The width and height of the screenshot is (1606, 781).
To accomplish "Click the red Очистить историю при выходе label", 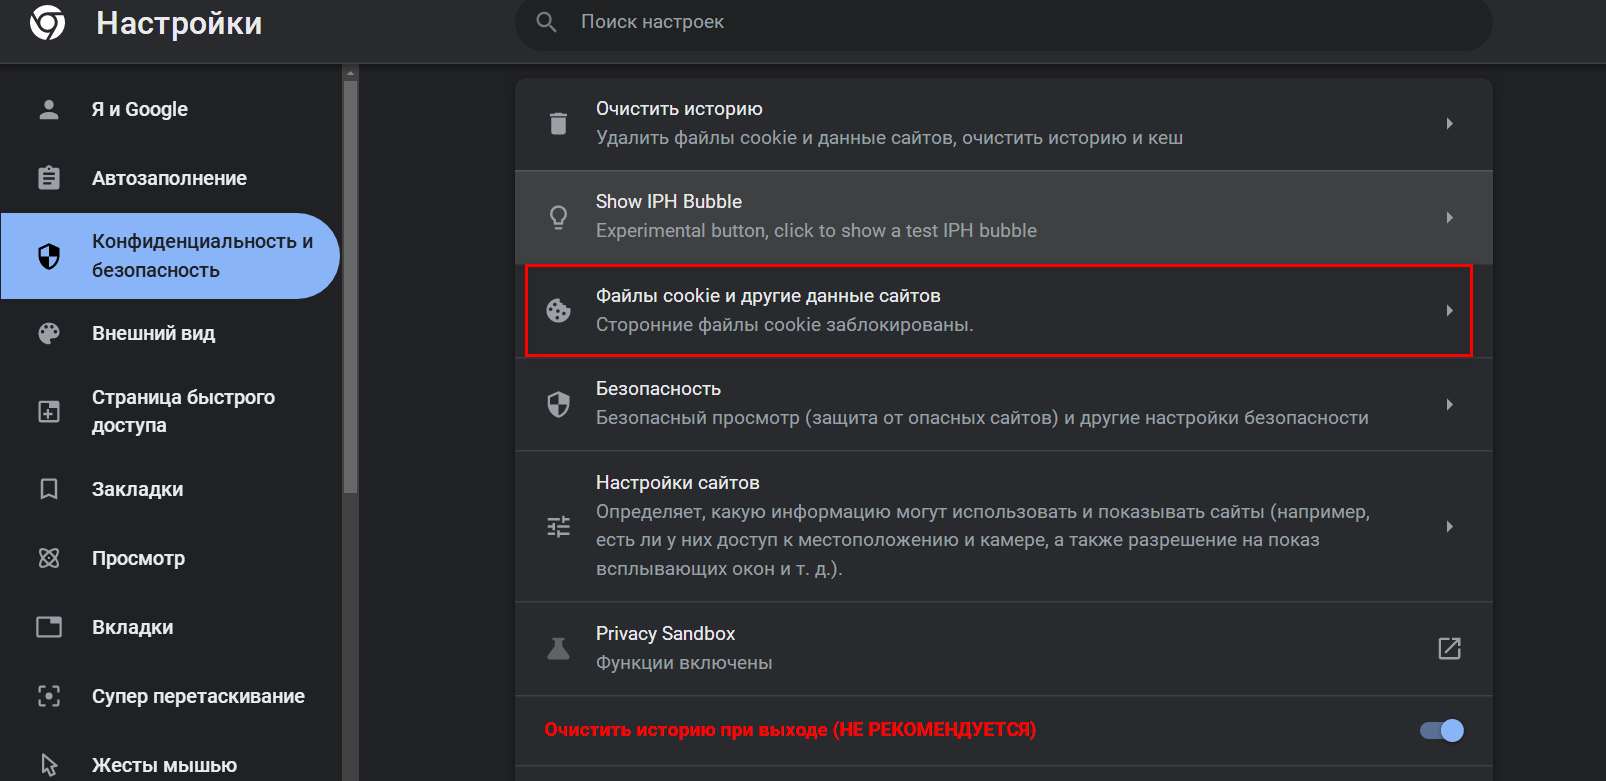I will pos(790,729).
